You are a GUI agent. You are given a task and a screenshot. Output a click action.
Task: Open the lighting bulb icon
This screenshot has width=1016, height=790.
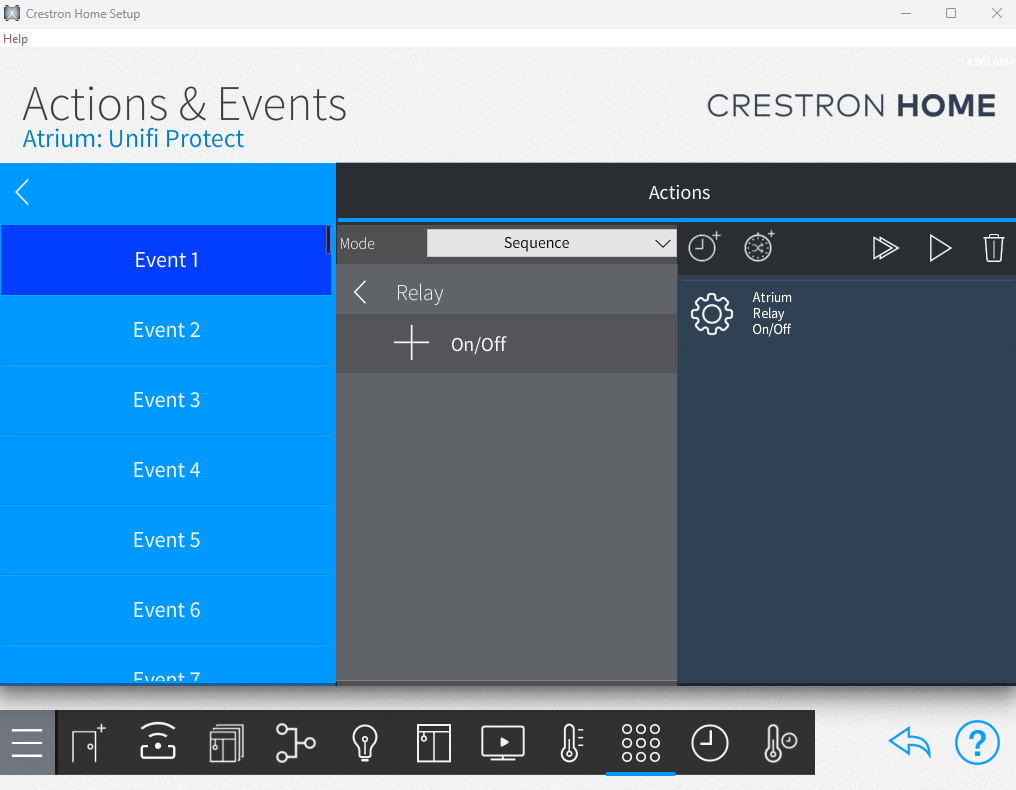[x=365, y=743]
